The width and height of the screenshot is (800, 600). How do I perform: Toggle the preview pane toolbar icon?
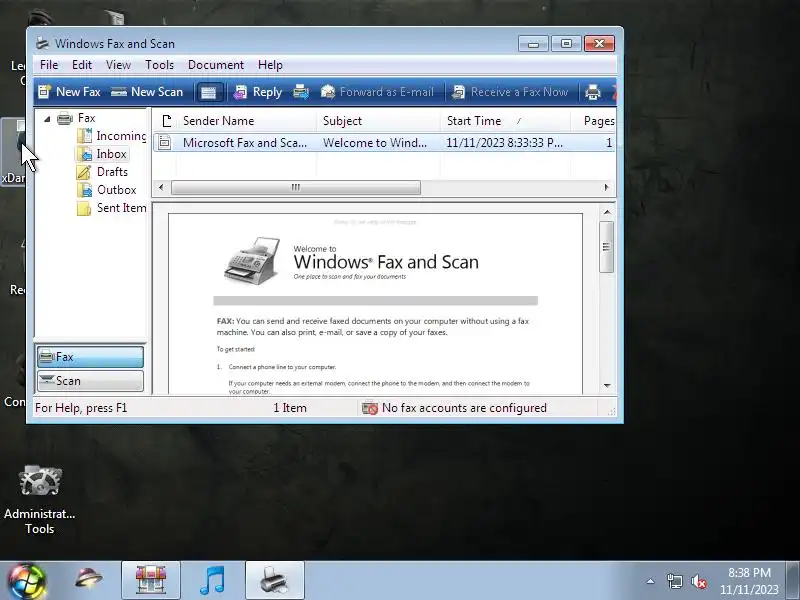209,92
